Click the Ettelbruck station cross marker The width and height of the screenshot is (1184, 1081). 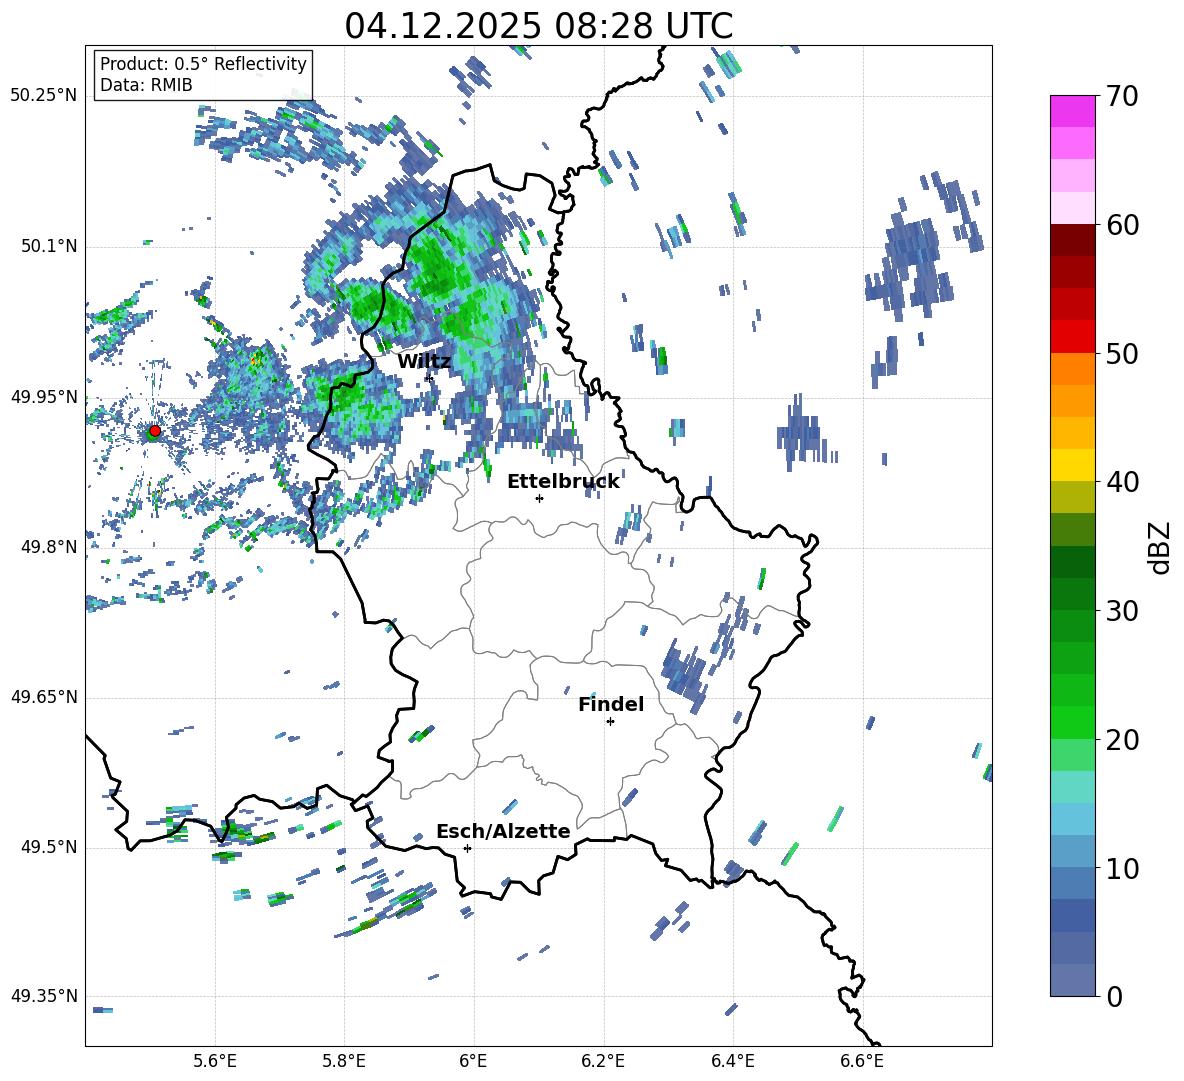[539, 498]
